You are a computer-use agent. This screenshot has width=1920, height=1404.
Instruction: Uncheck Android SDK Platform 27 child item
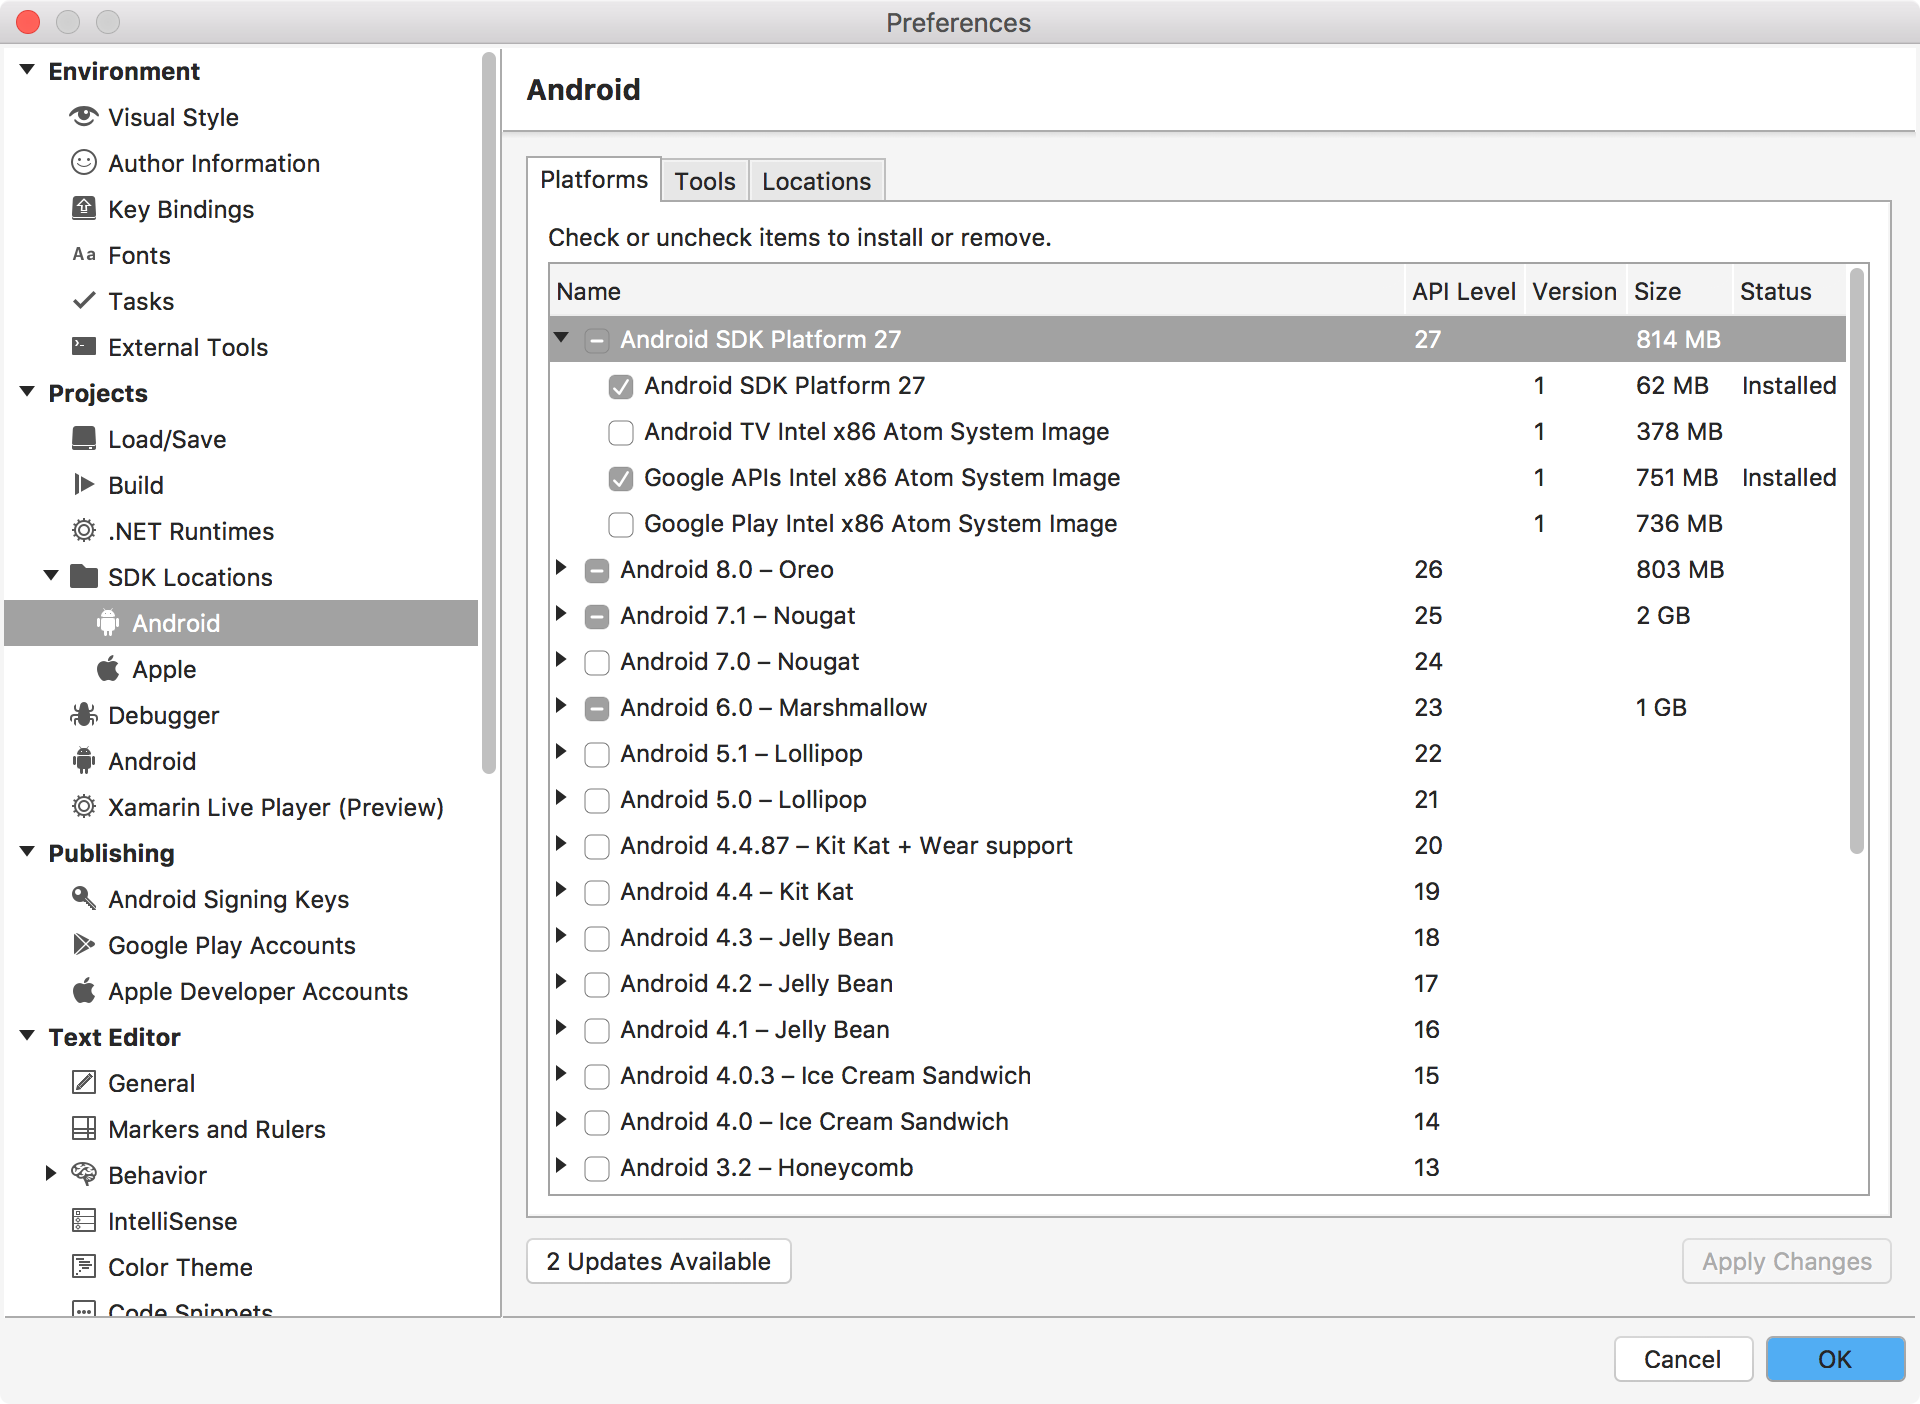[621, 386]
